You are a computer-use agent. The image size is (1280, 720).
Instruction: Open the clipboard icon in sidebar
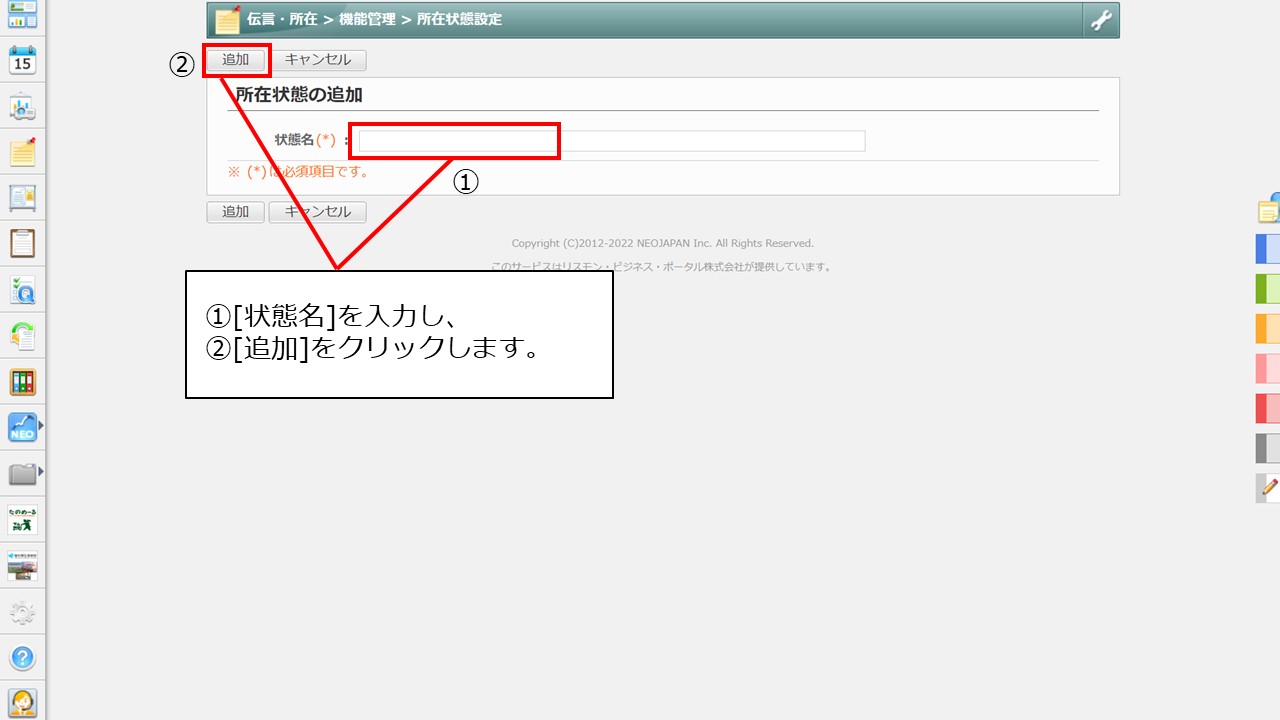click(x=22, y=243)
